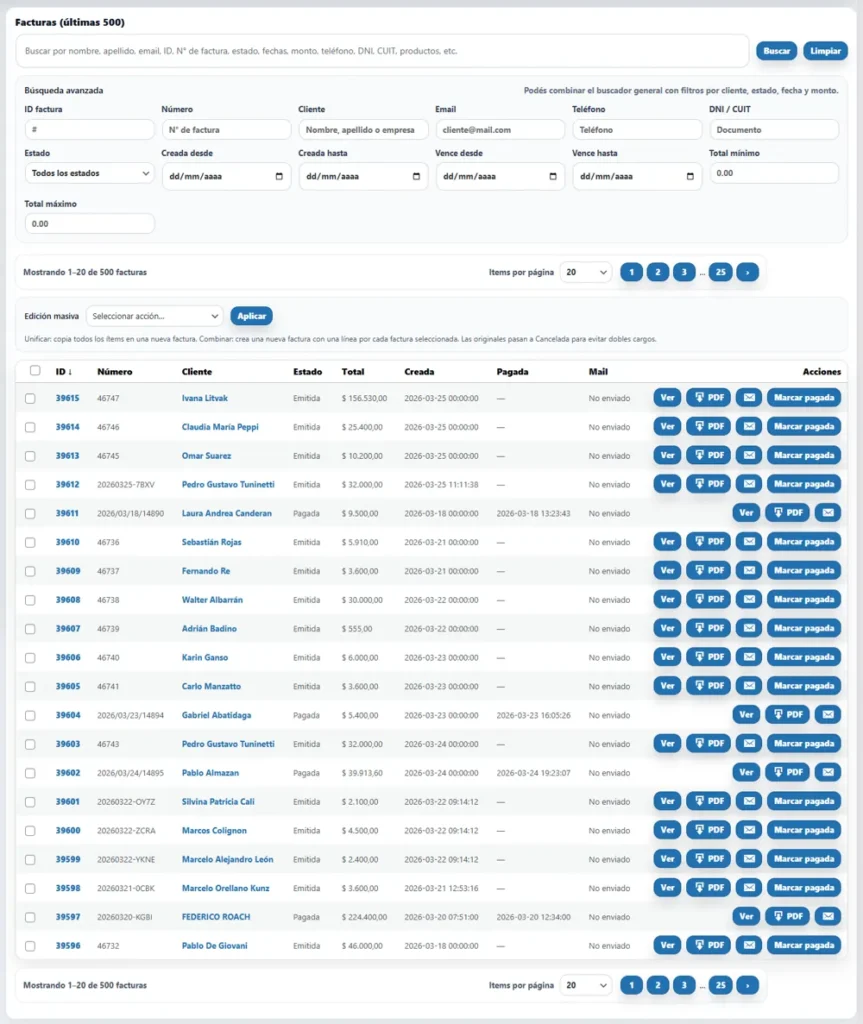Click the envelope icon for invoice 39597
This screenshot has height=1024, width=863.
(827, 916)
